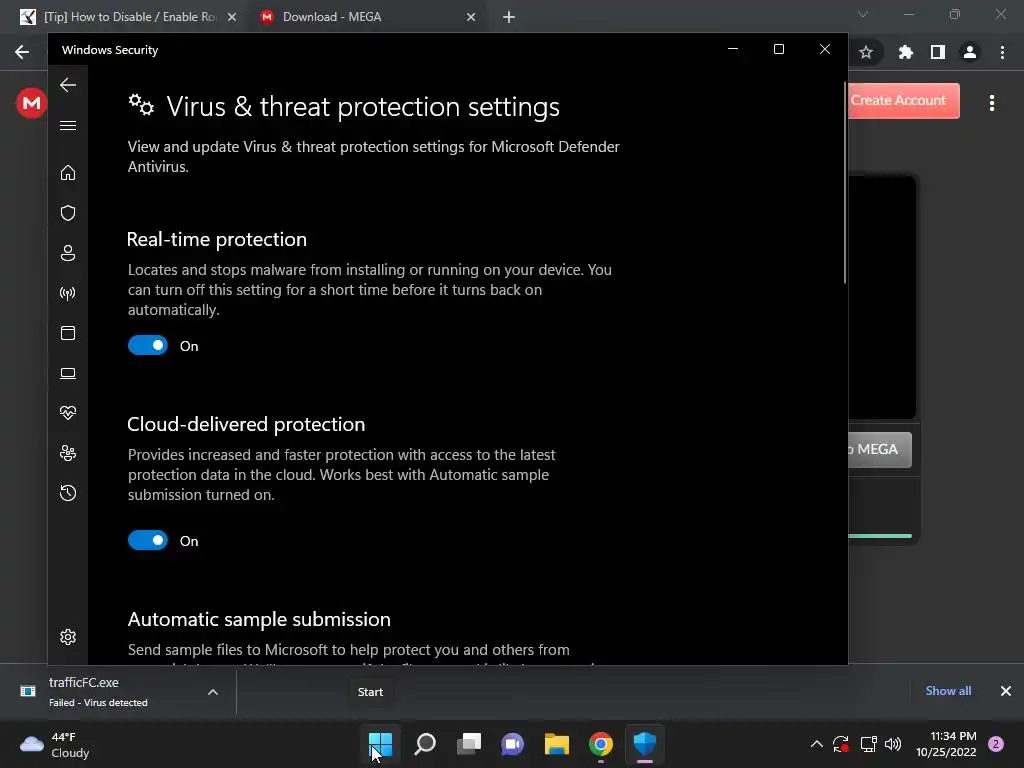
Task: Open Chrome extensions puzzle icon
Action: pos(905,52)
